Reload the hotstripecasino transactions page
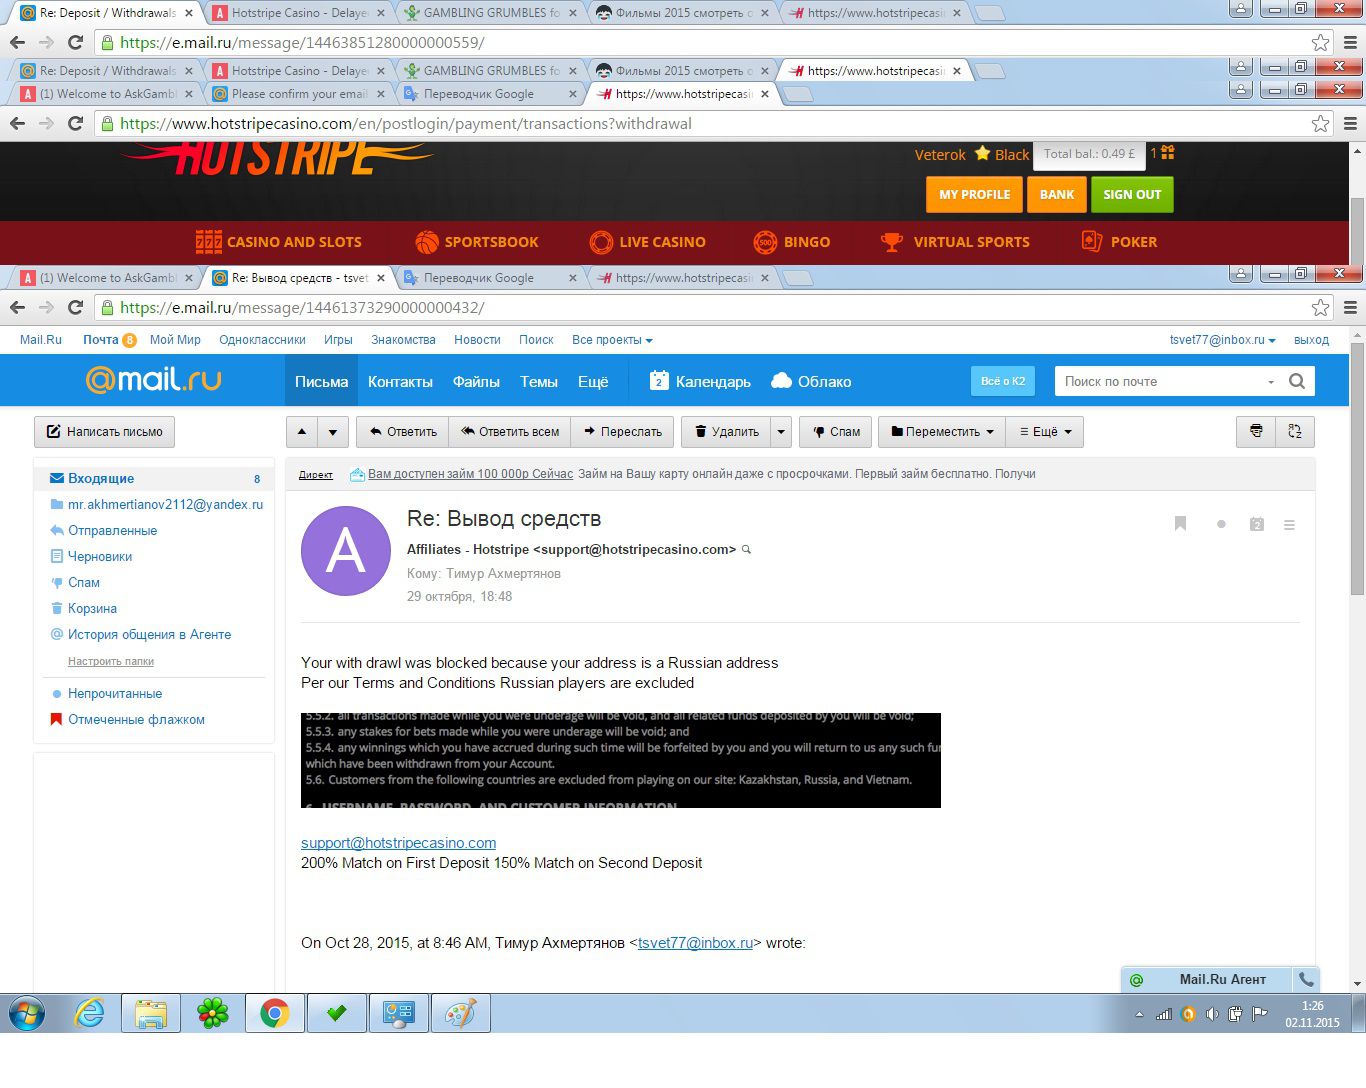This screenshot has width=1366, height=1088. click(x=75, y=123)
